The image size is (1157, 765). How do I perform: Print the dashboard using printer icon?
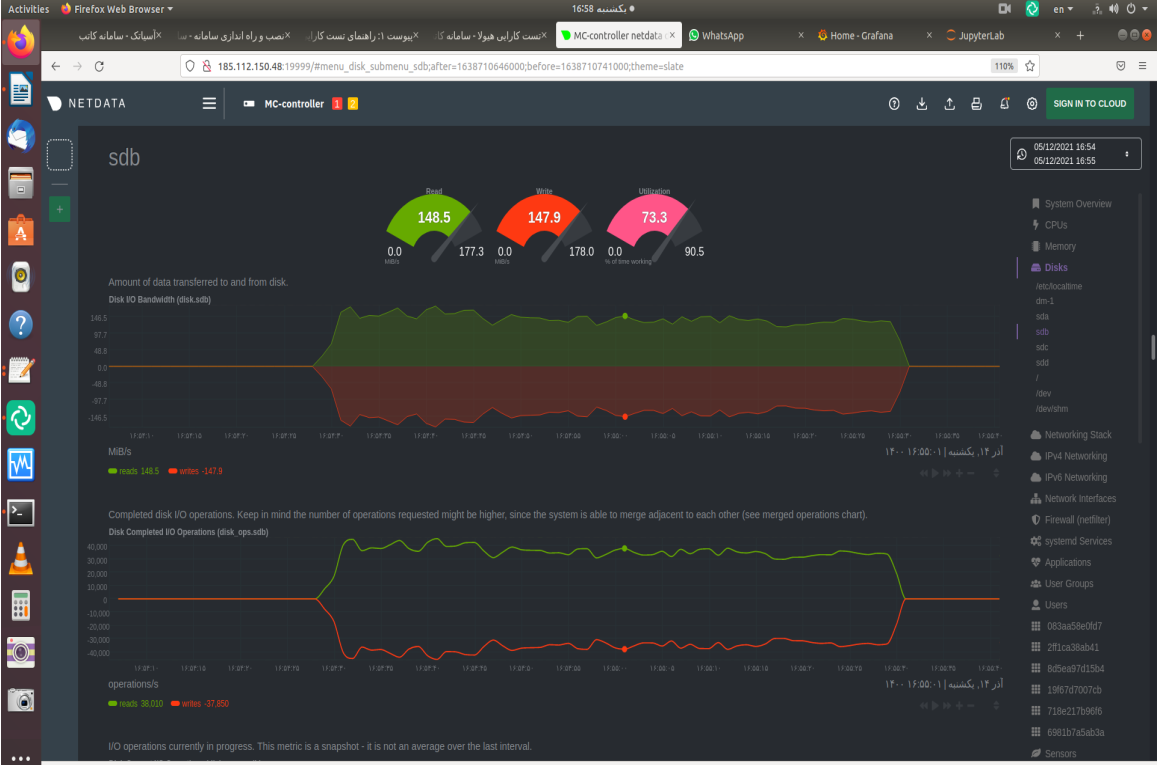coord(977,104)
